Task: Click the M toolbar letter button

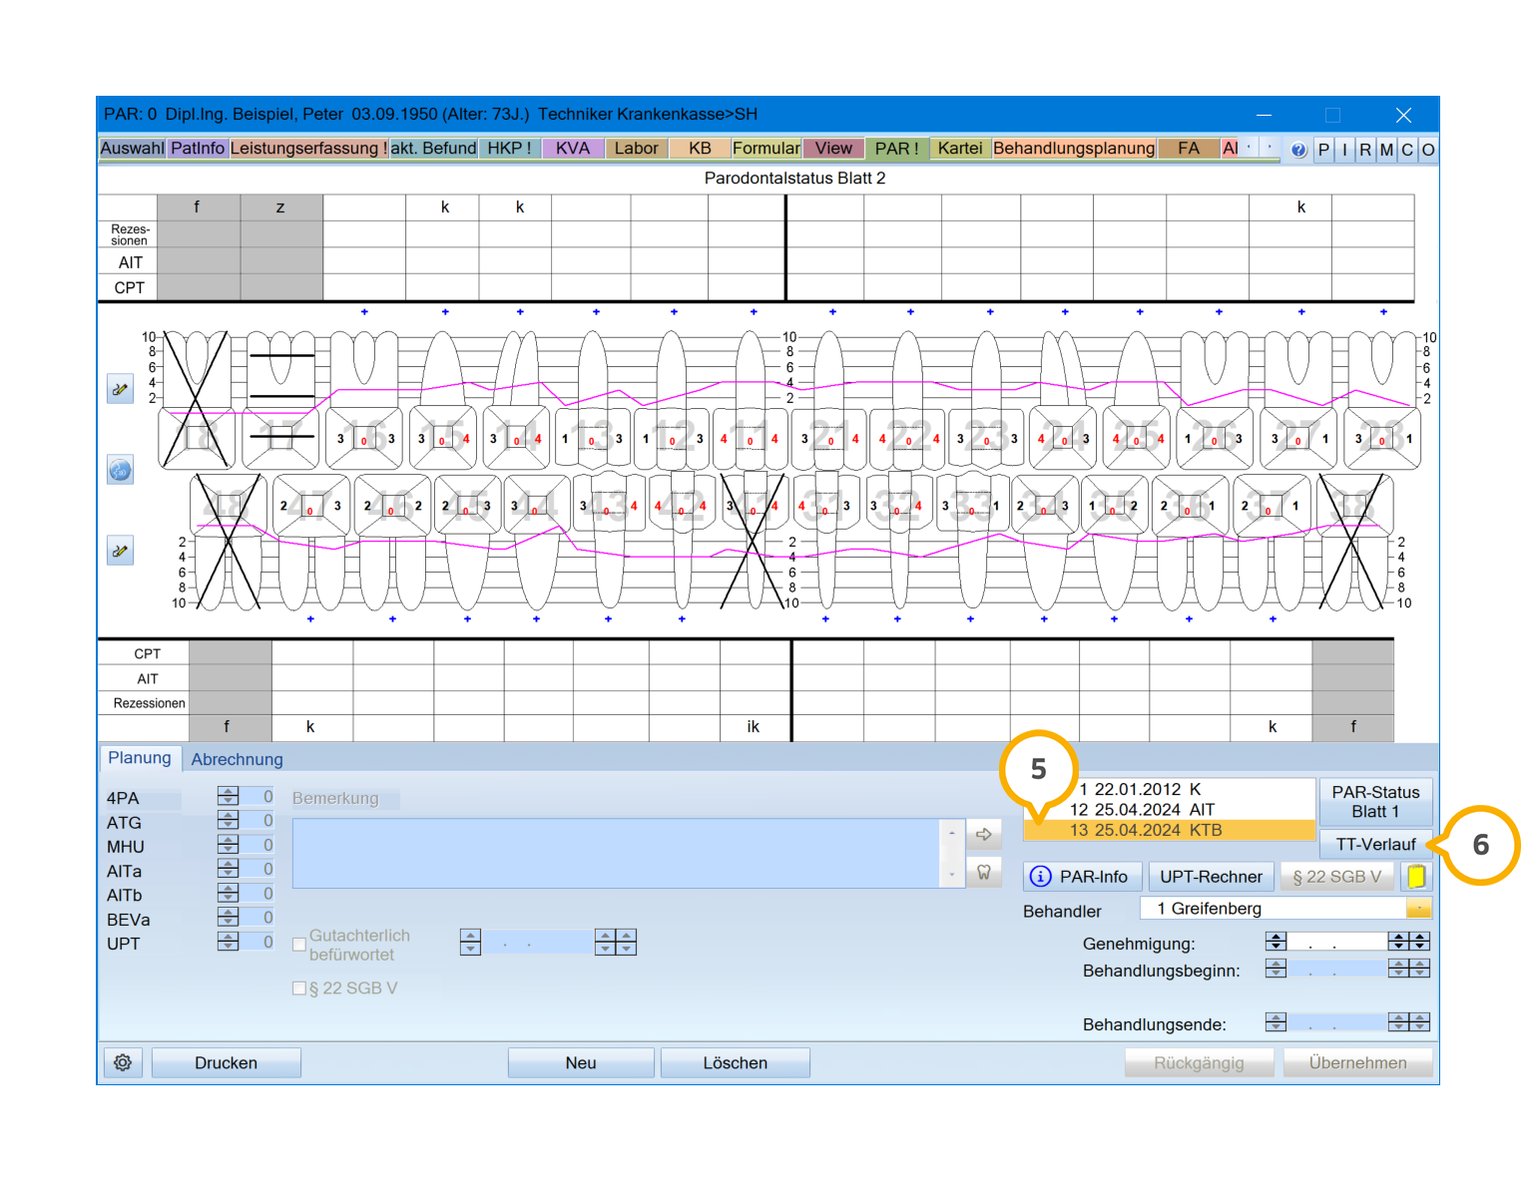Action: click(x=1386, y=149)
